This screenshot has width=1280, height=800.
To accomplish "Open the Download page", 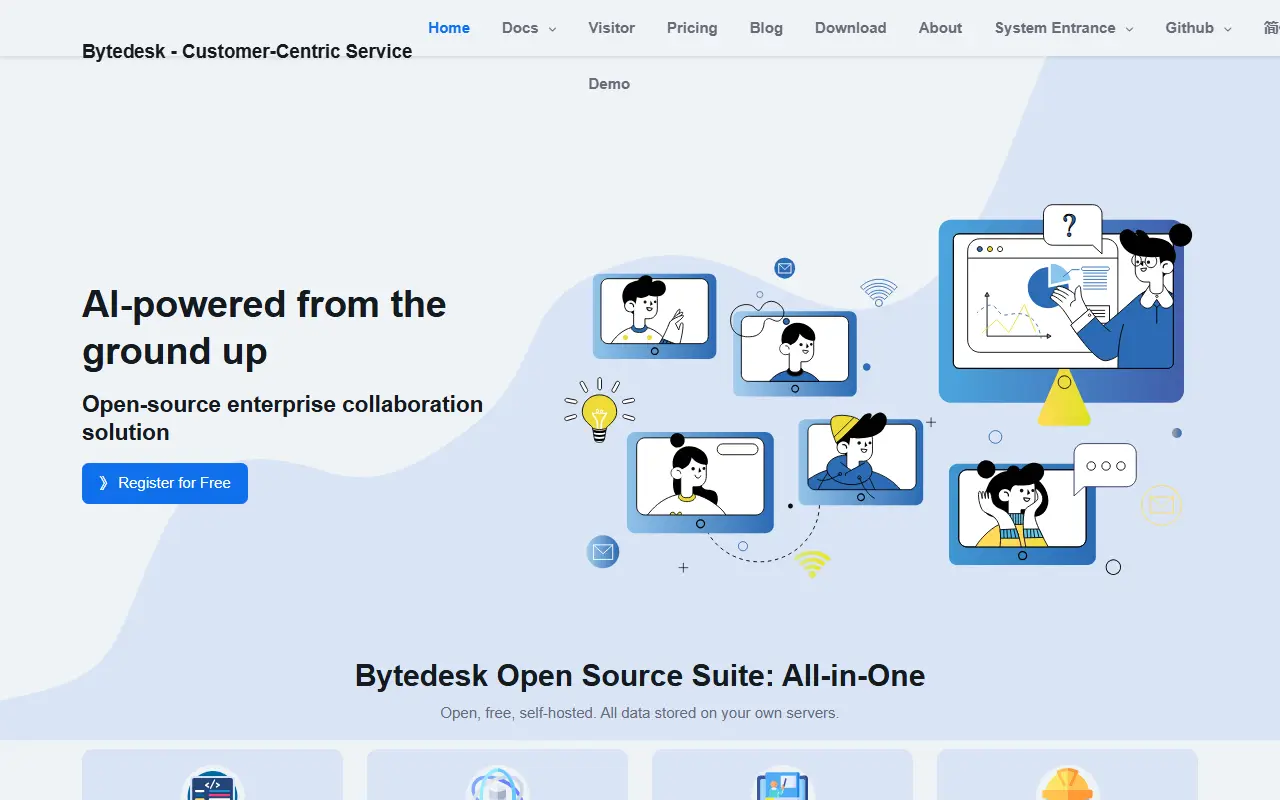I will (x=851, y=28).
